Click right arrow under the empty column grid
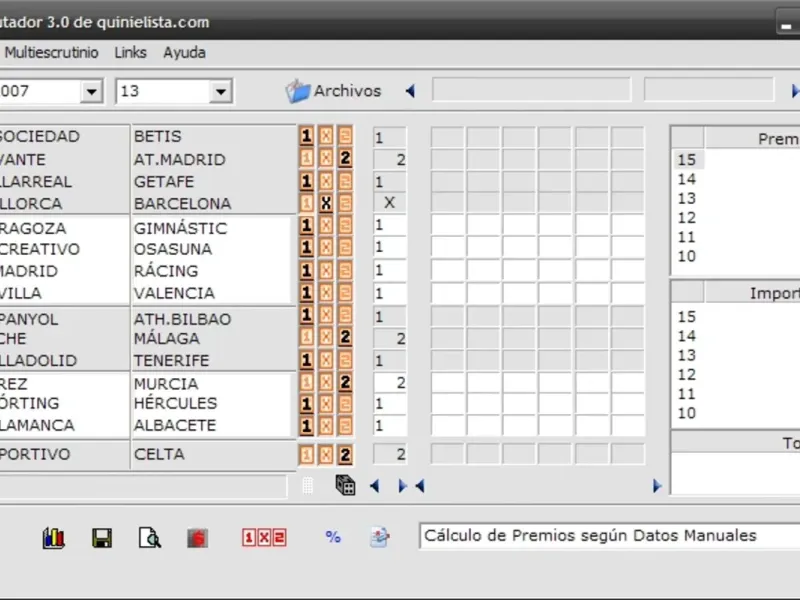This screenshot has height=600, width=800. tap(657, 486)
